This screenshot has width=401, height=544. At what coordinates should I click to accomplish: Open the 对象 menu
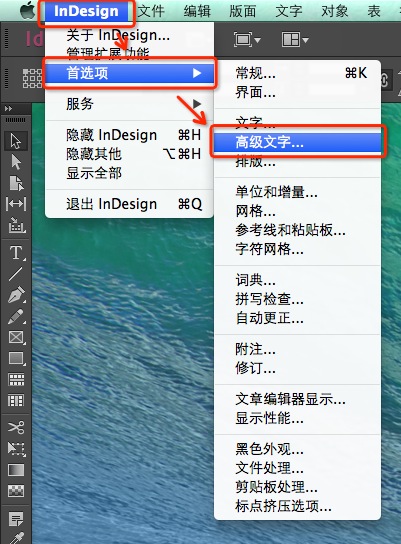click(x=334, y=11)
